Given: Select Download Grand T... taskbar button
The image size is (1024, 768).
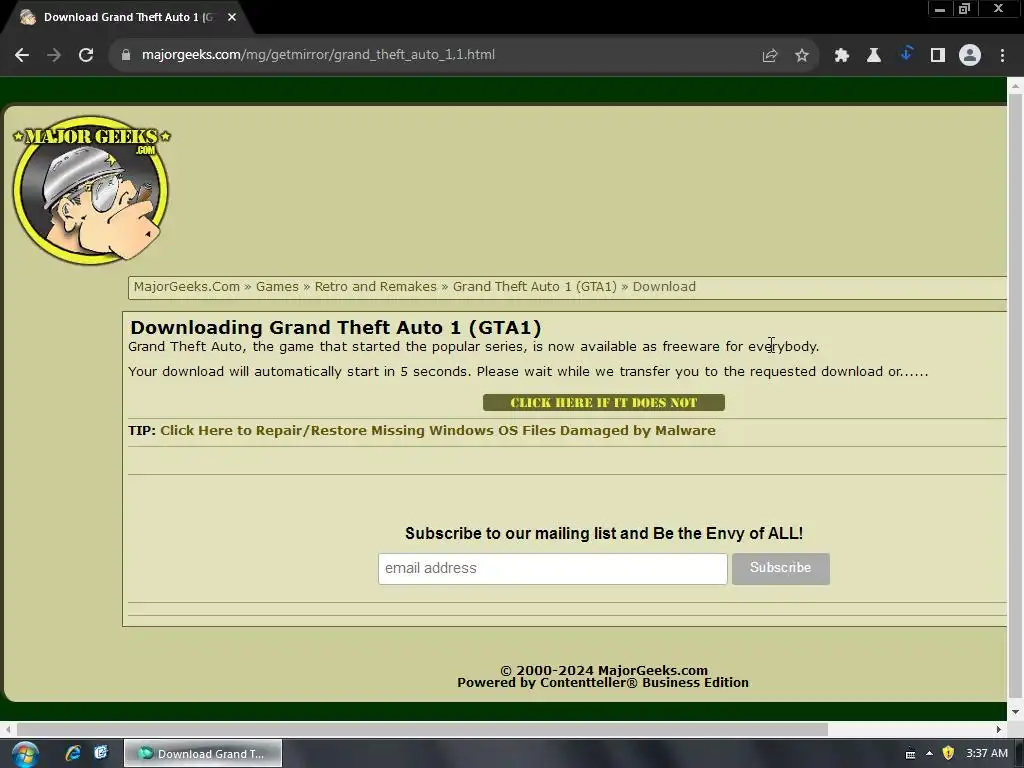Looking at the screenshot, I should coord(203,754).
